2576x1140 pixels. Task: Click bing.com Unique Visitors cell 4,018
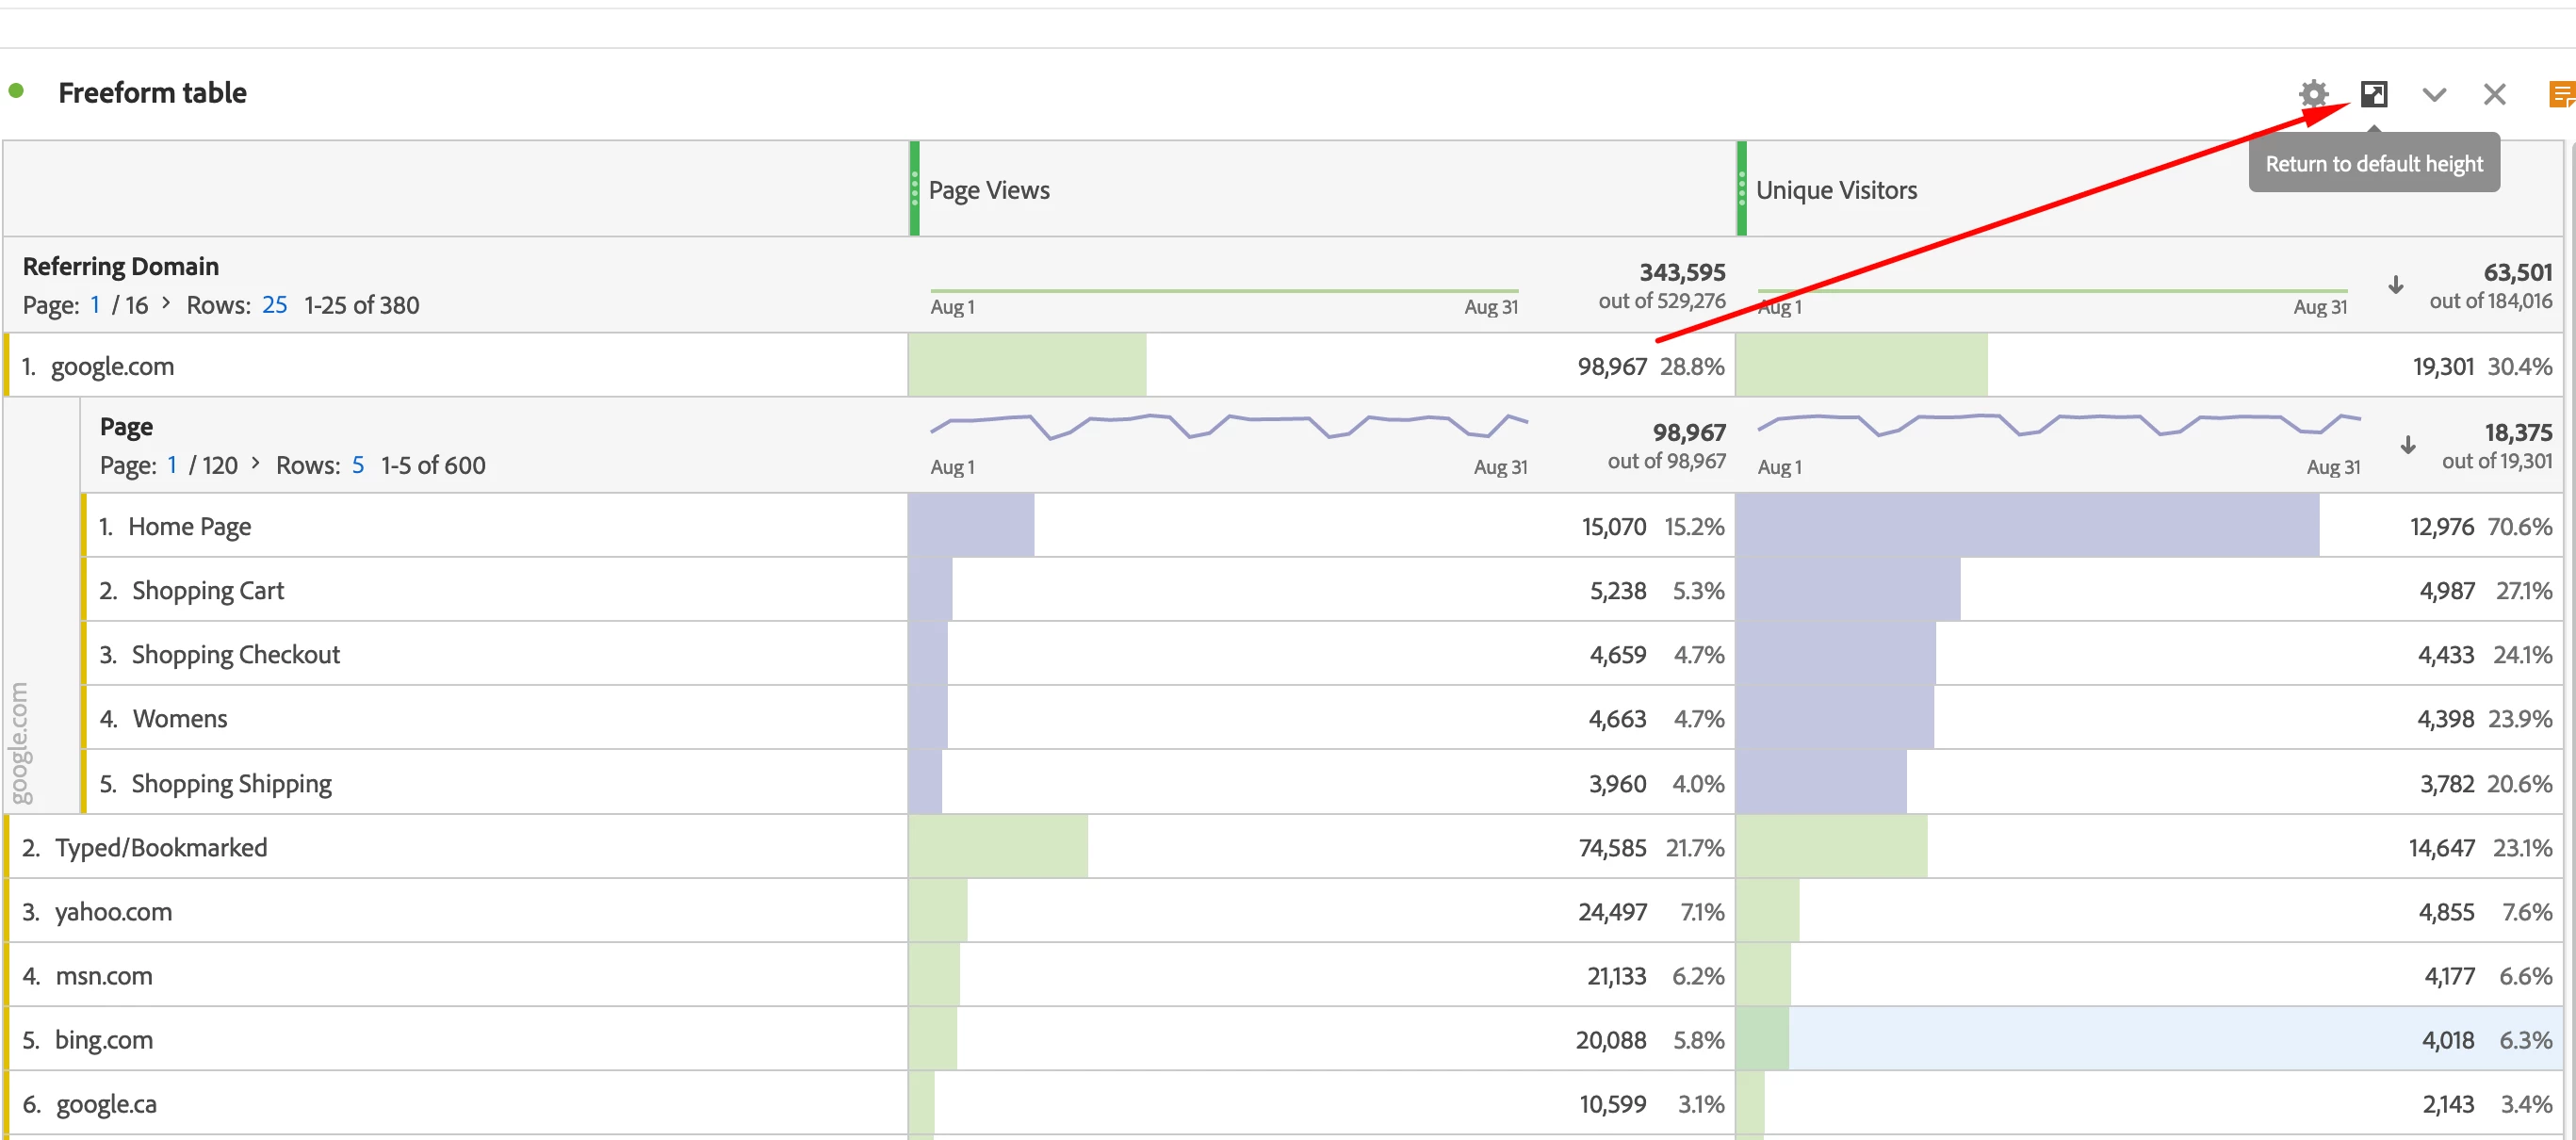(x=2447, y=1039)
